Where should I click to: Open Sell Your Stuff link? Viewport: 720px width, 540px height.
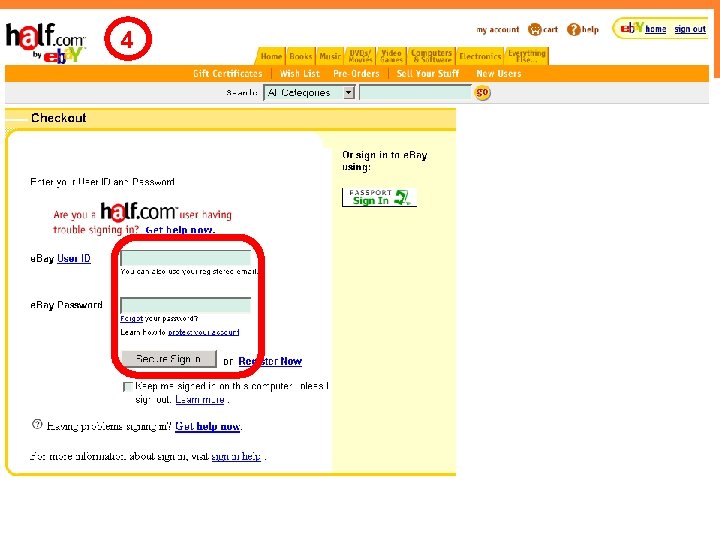click(x=428, y=73)
